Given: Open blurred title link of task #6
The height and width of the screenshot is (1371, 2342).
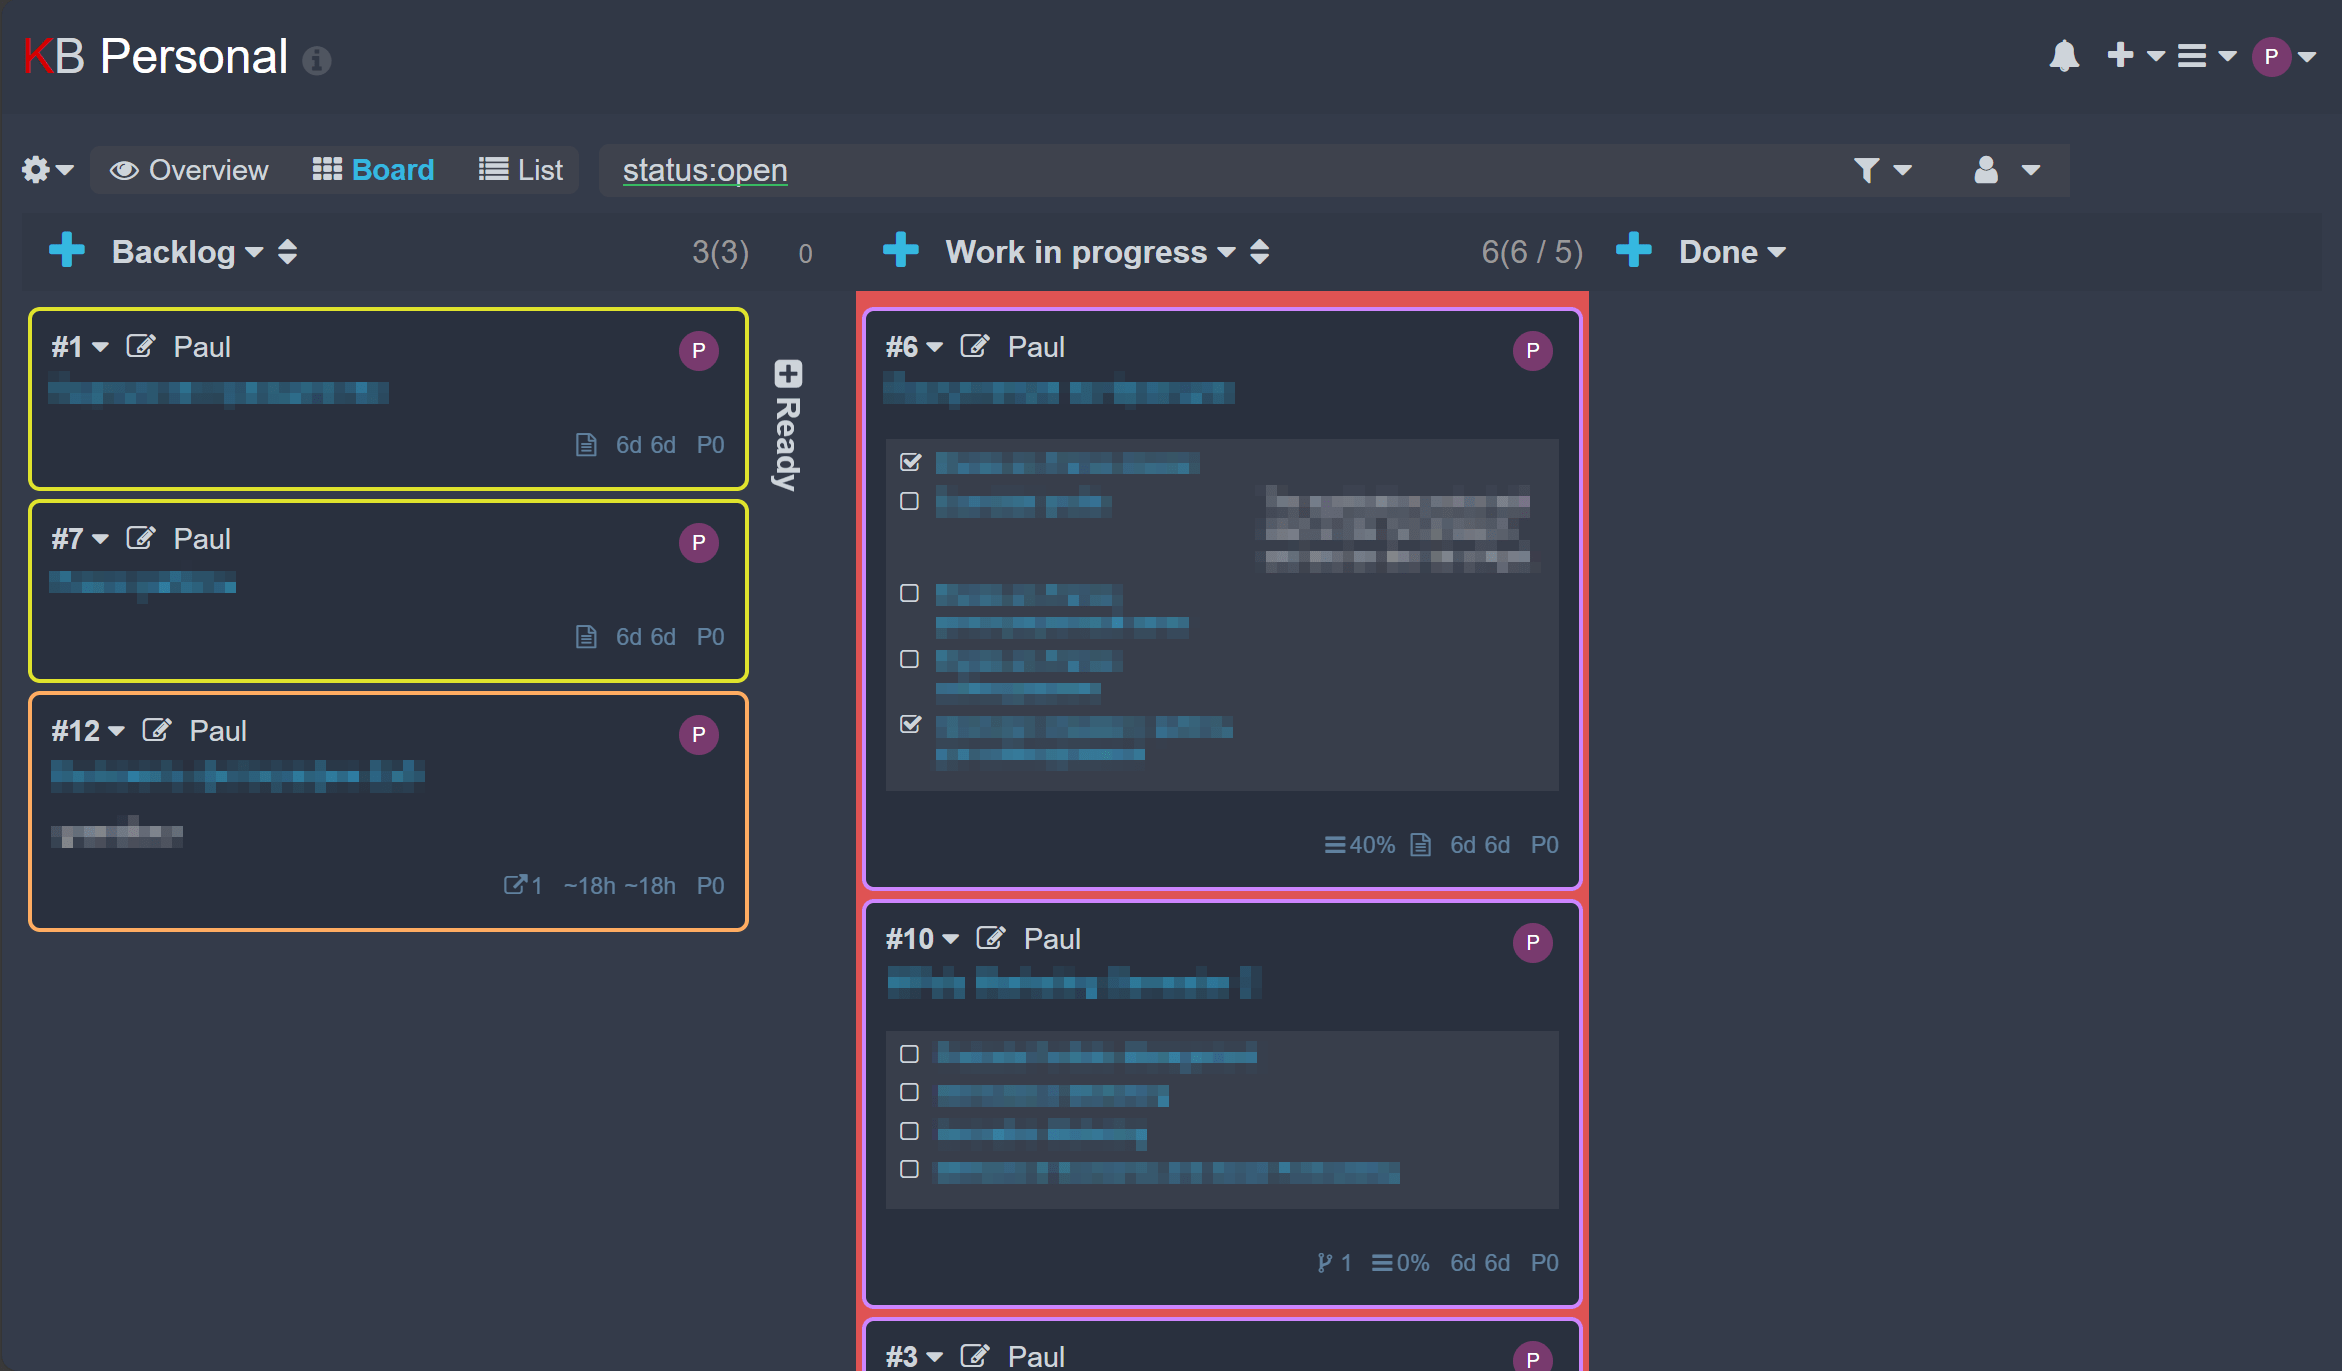Looking at the screenshot, I should 1059,391.
